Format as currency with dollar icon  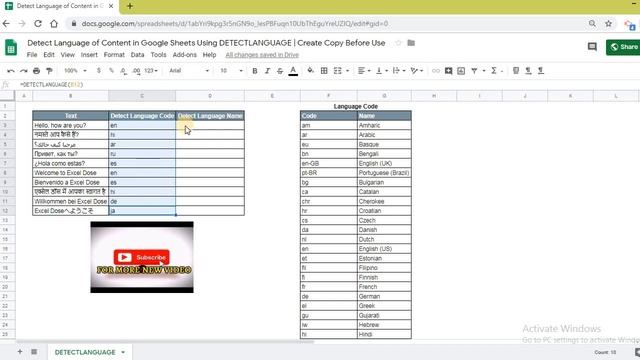point(99,71)
